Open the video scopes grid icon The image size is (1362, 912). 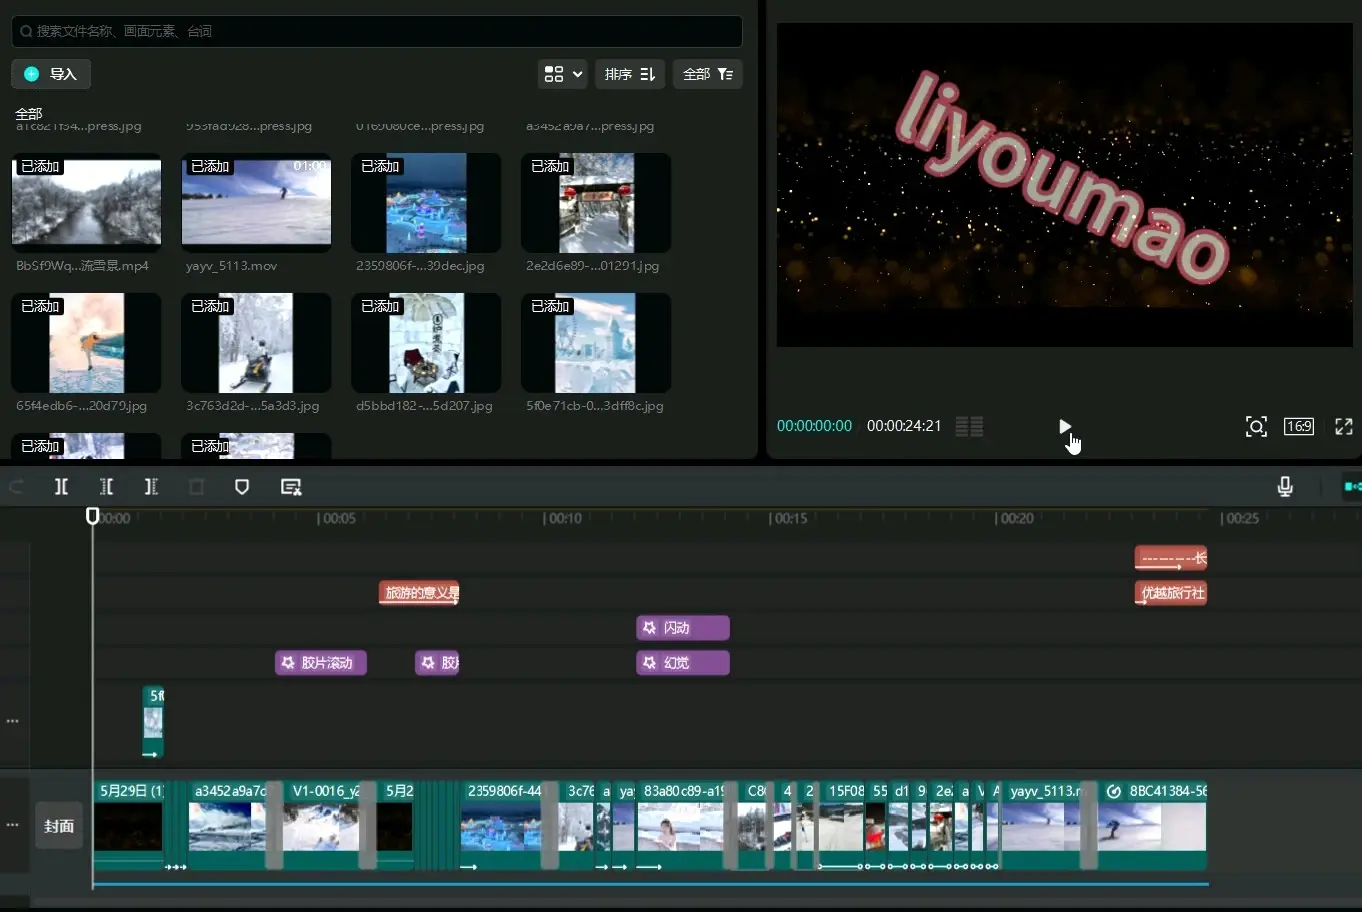pos(969,427)
